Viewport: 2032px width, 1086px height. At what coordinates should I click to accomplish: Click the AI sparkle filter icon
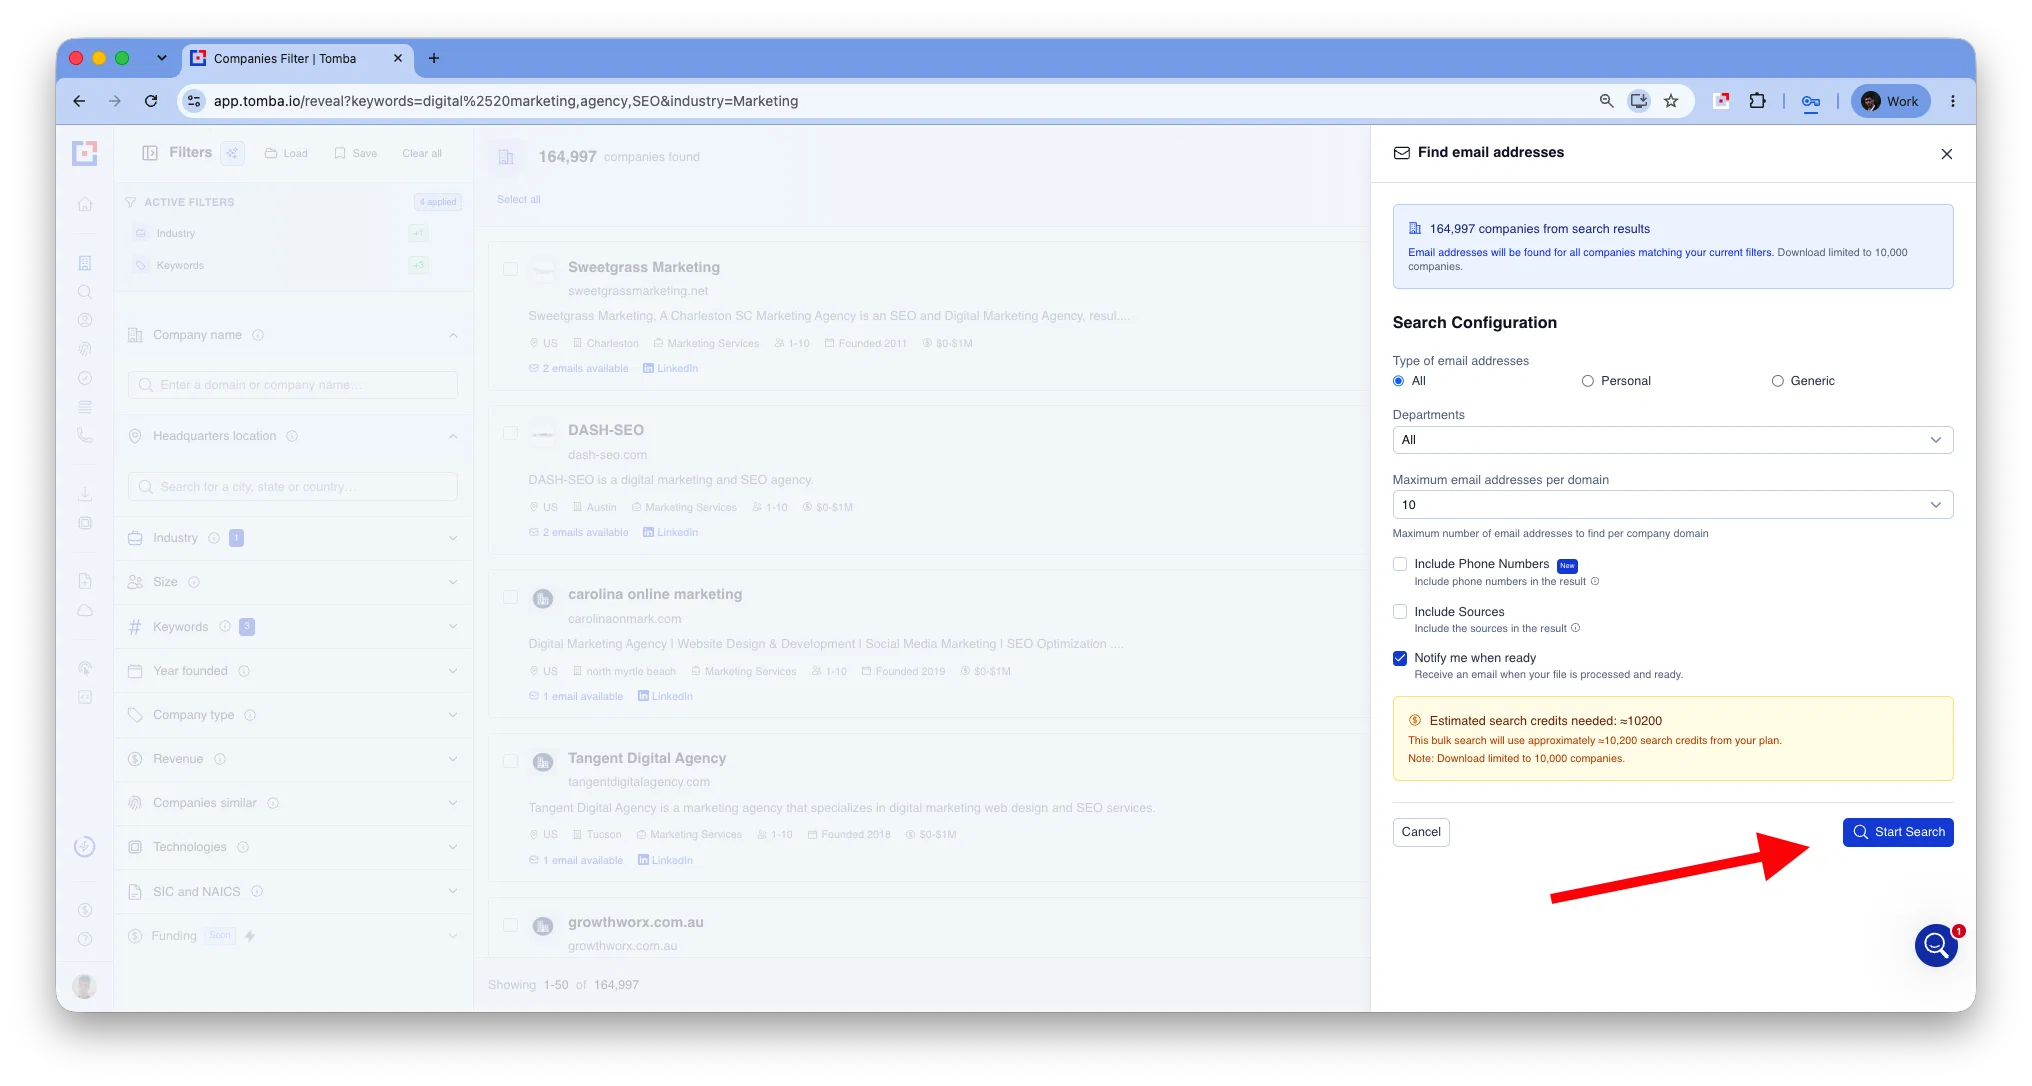click(x=232, y=153)
